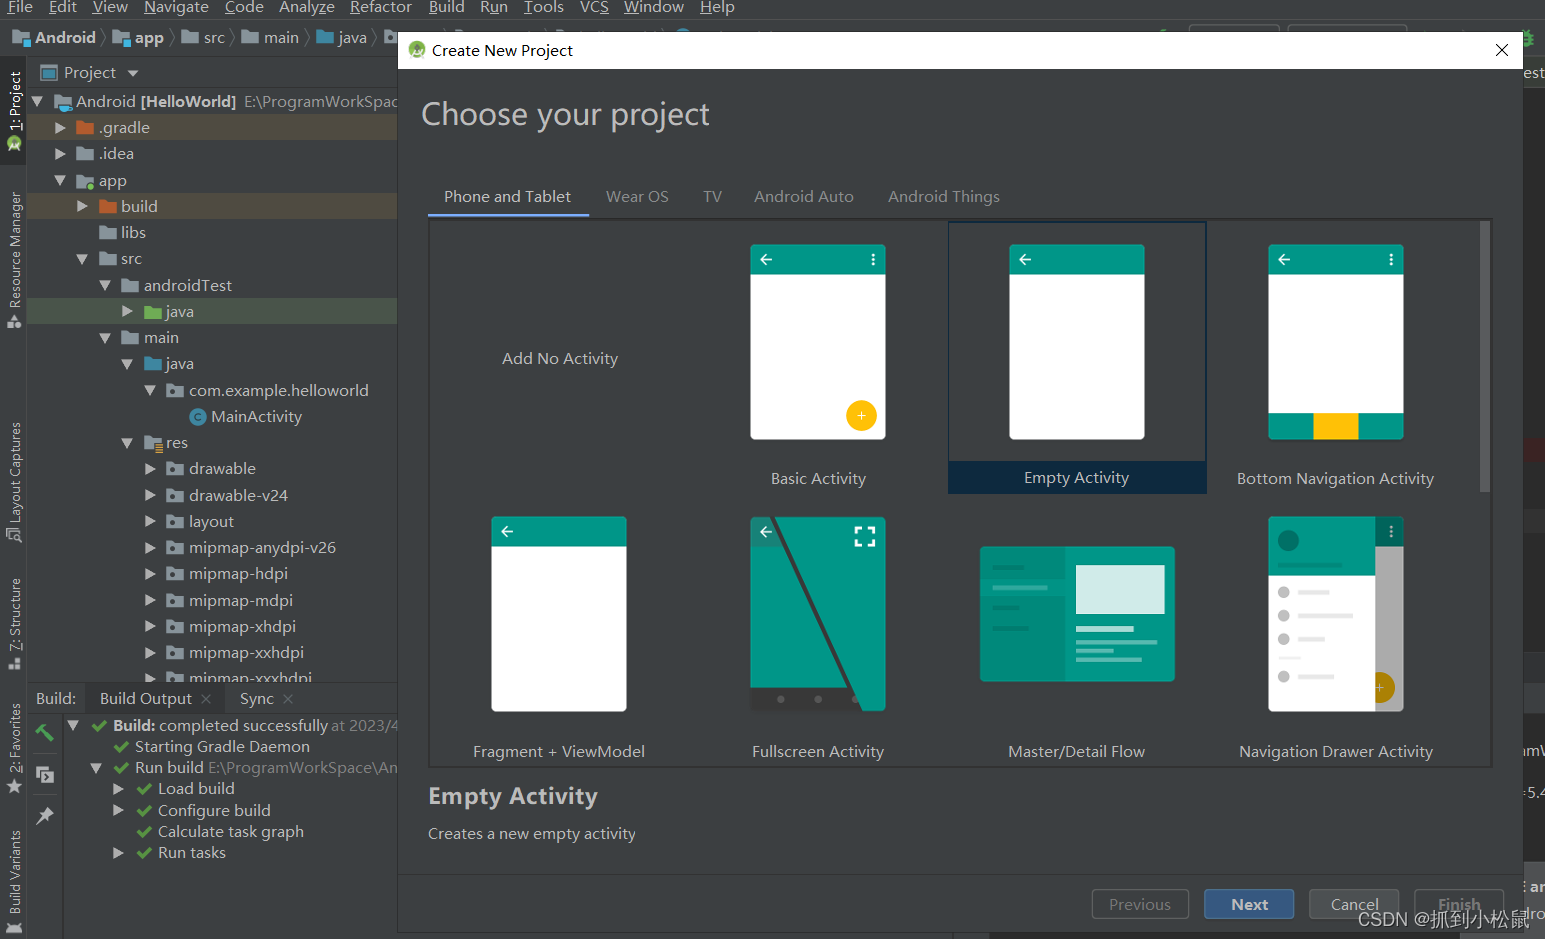Expand the Run tasks step
Viewport: 1545px width, 939px height.
pyautogui.click(x=118, y=853)
